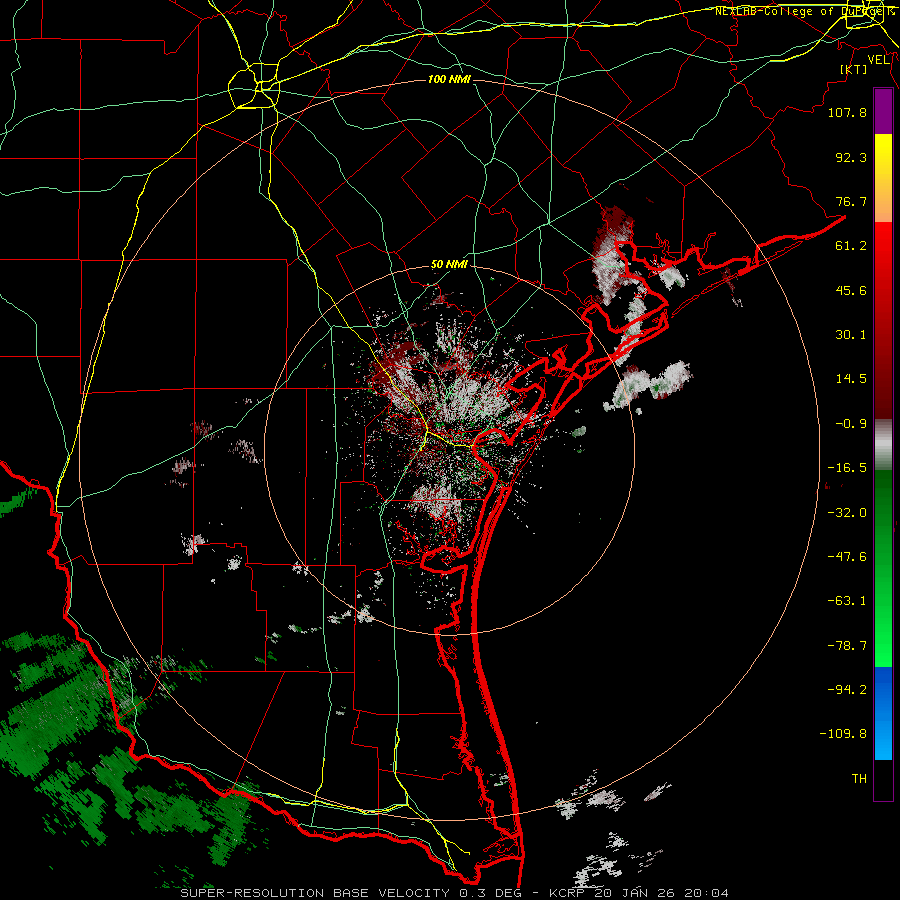
Task: Click the -32.0 velocity scale value
Action: 847,513
